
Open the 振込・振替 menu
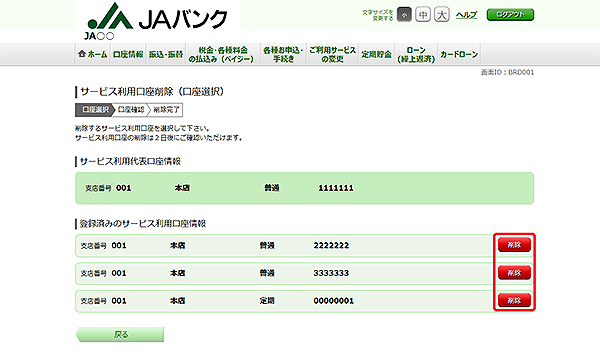(166, 54)
